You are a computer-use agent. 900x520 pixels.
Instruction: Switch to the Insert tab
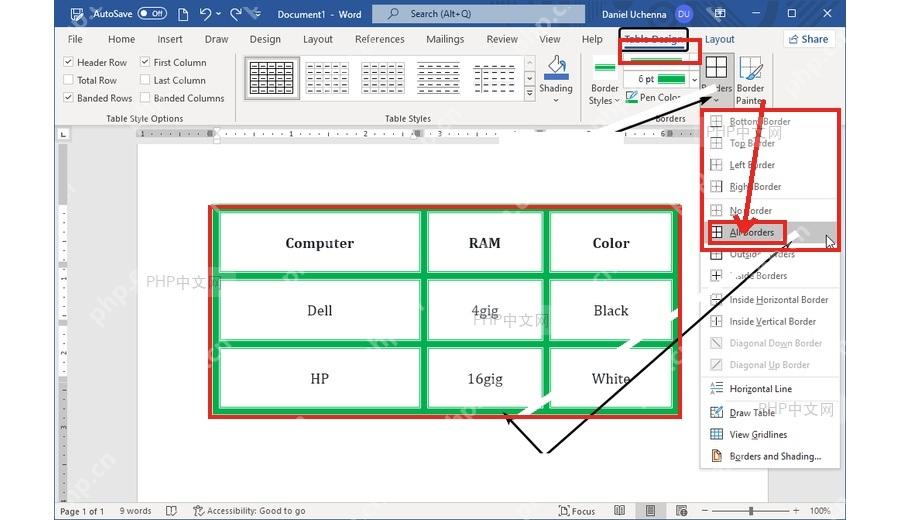pos(170,39)
